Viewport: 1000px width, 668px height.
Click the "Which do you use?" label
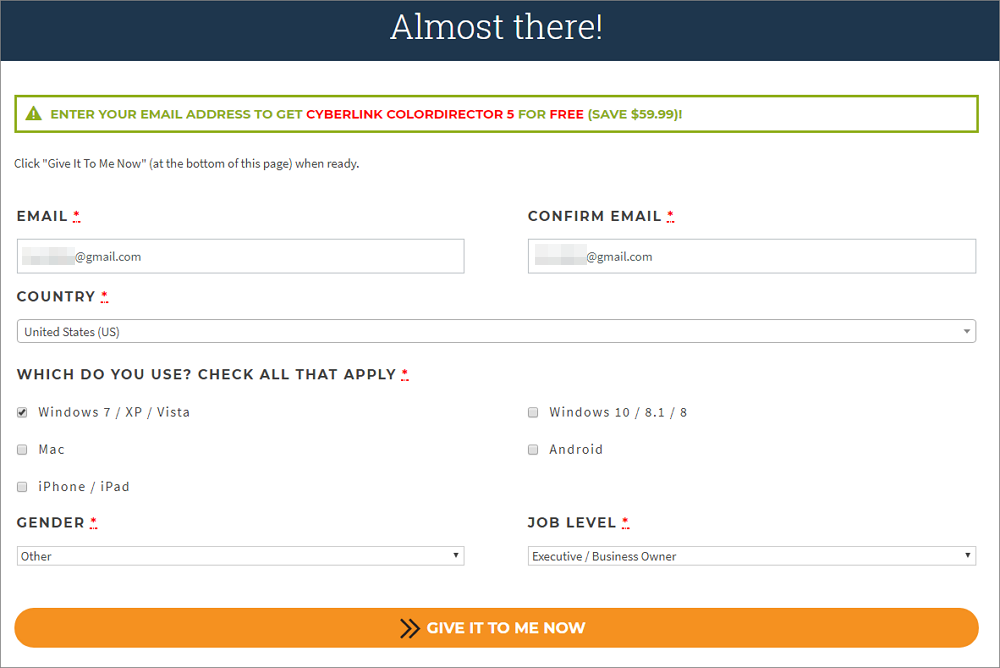206,374
